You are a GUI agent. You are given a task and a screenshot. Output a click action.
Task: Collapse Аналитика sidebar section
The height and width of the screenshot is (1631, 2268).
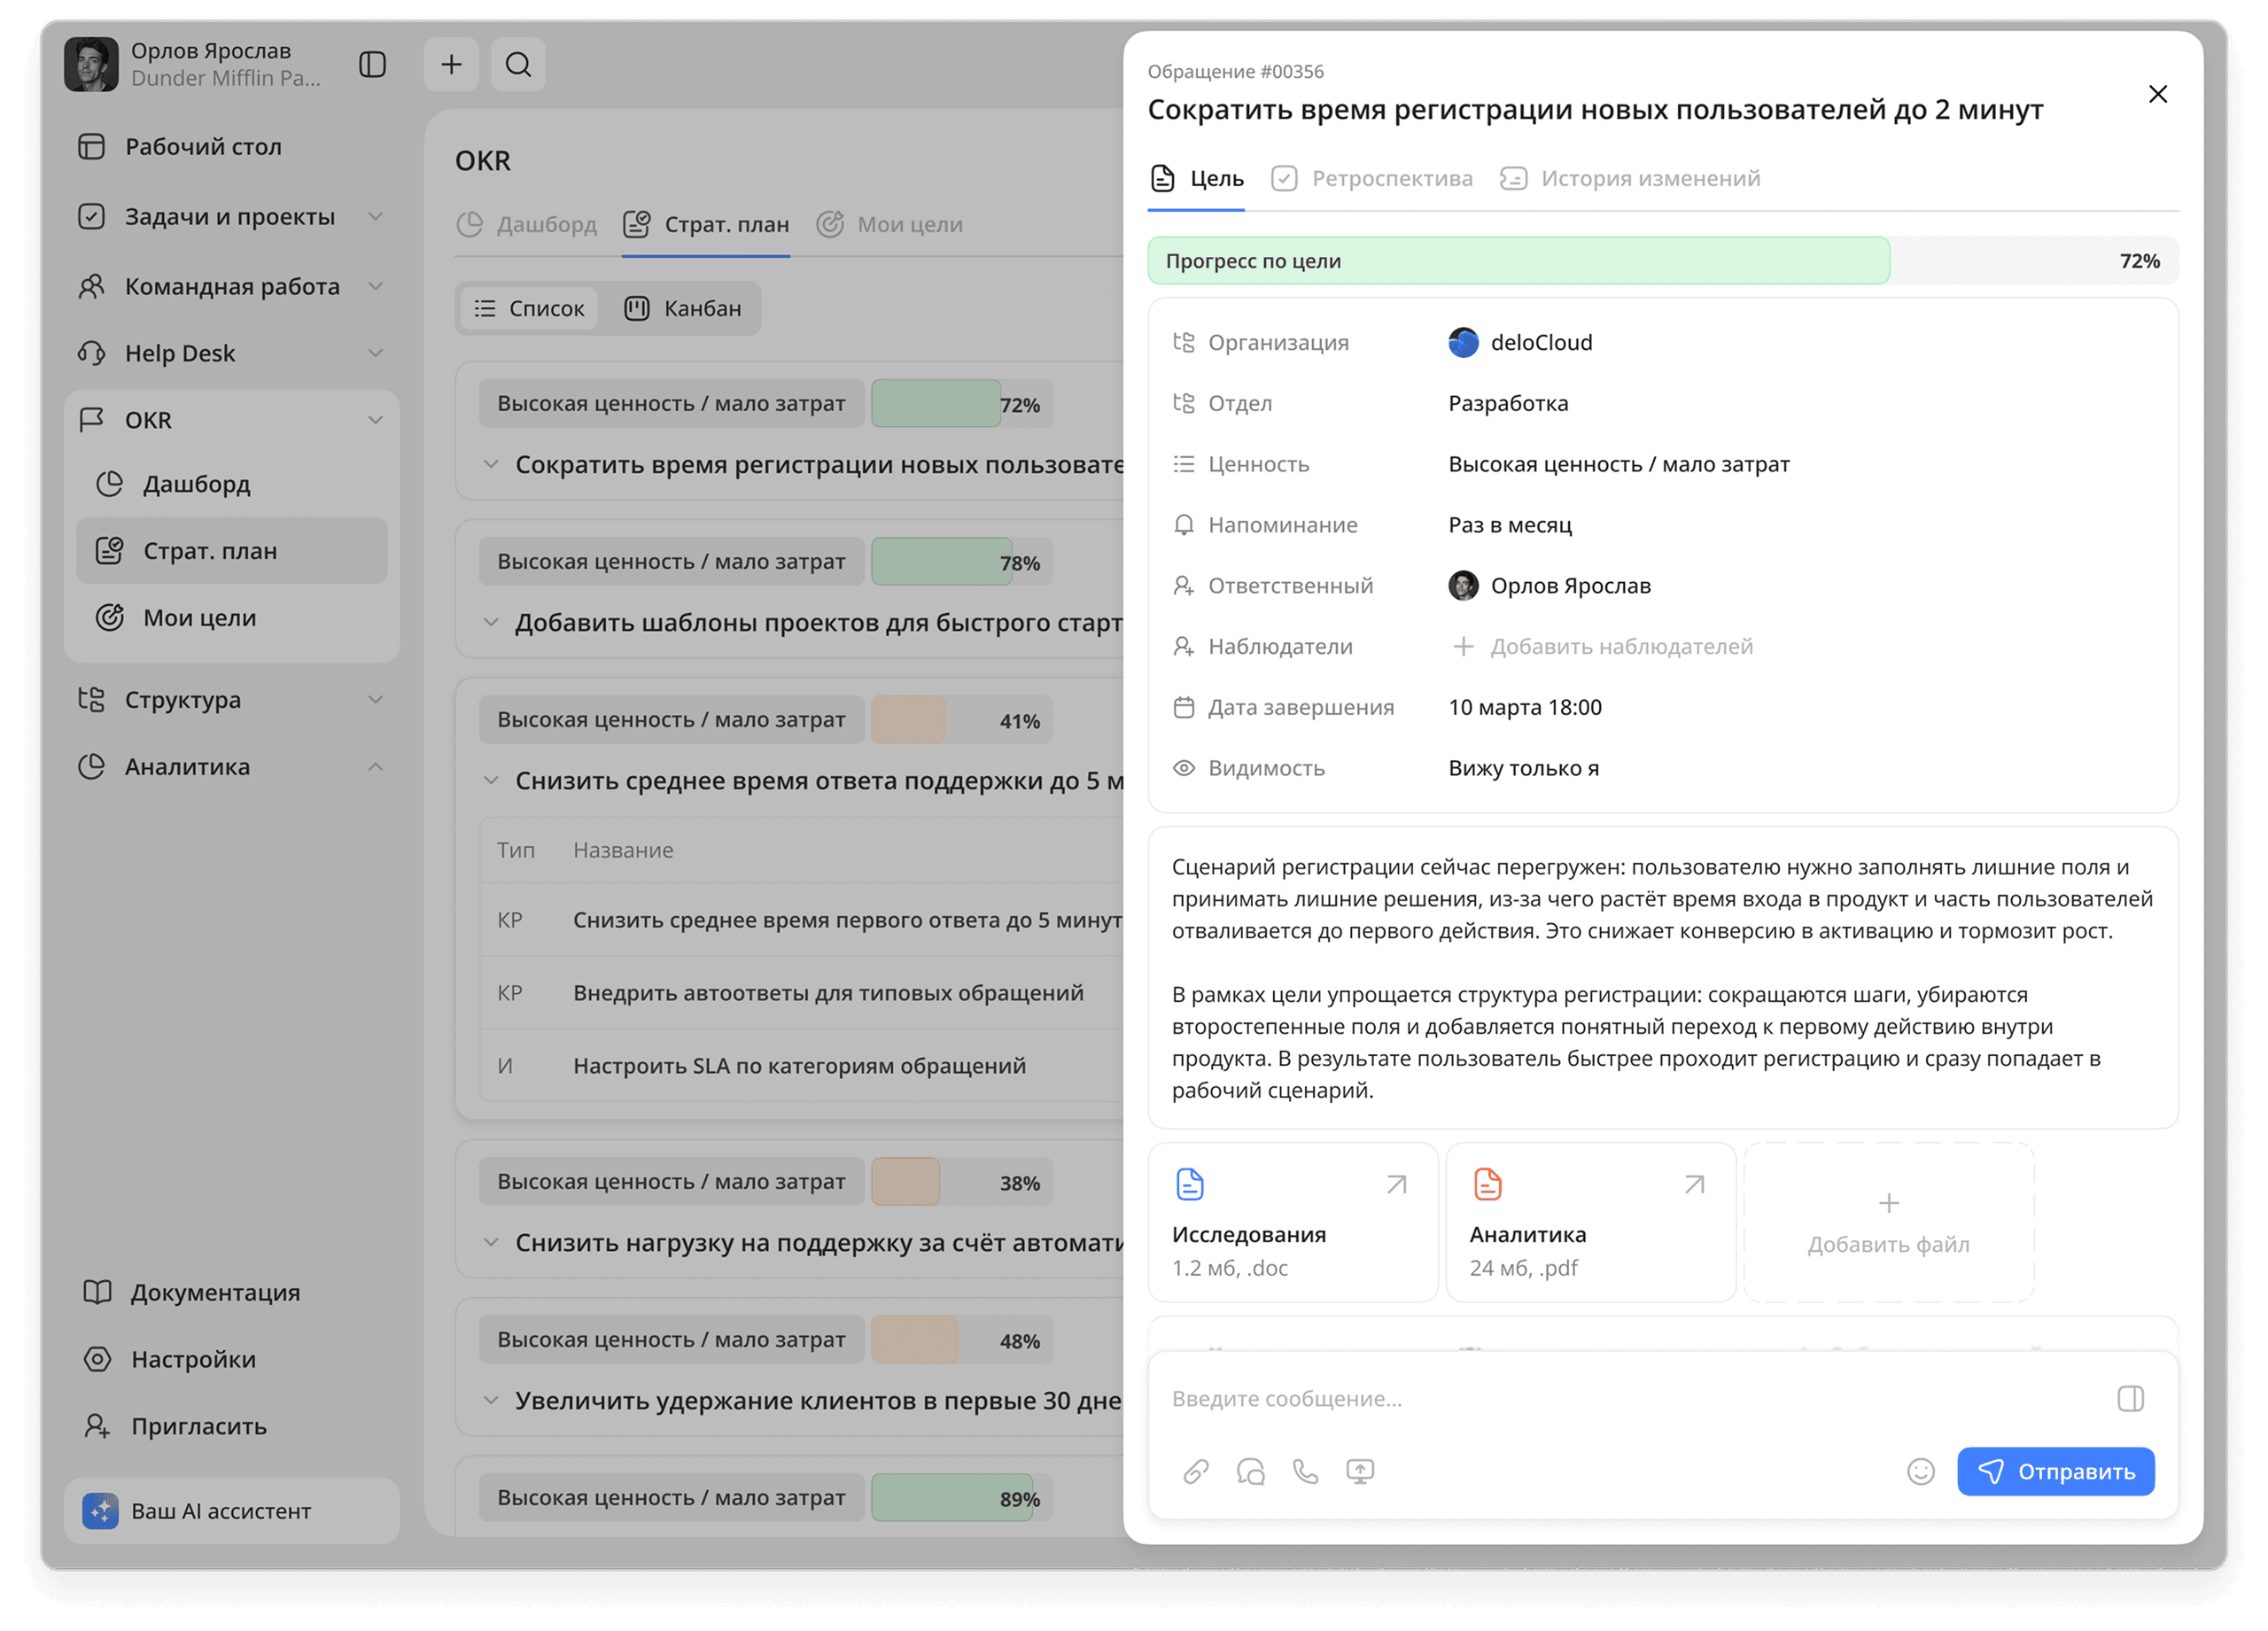(x=375, y=767)
